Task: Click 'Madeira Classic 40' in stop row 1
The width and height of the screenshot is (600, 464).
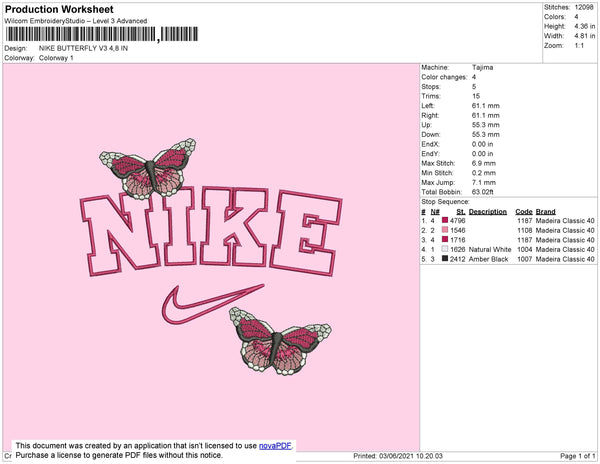Action: [x=565, y=220]
